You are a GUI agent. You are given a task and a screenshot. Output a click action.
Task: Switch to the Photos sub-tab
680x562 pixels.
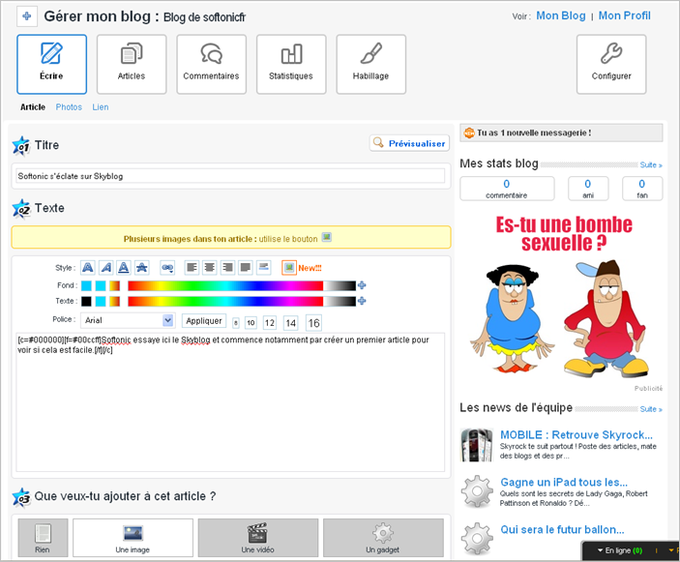[69, 107]
